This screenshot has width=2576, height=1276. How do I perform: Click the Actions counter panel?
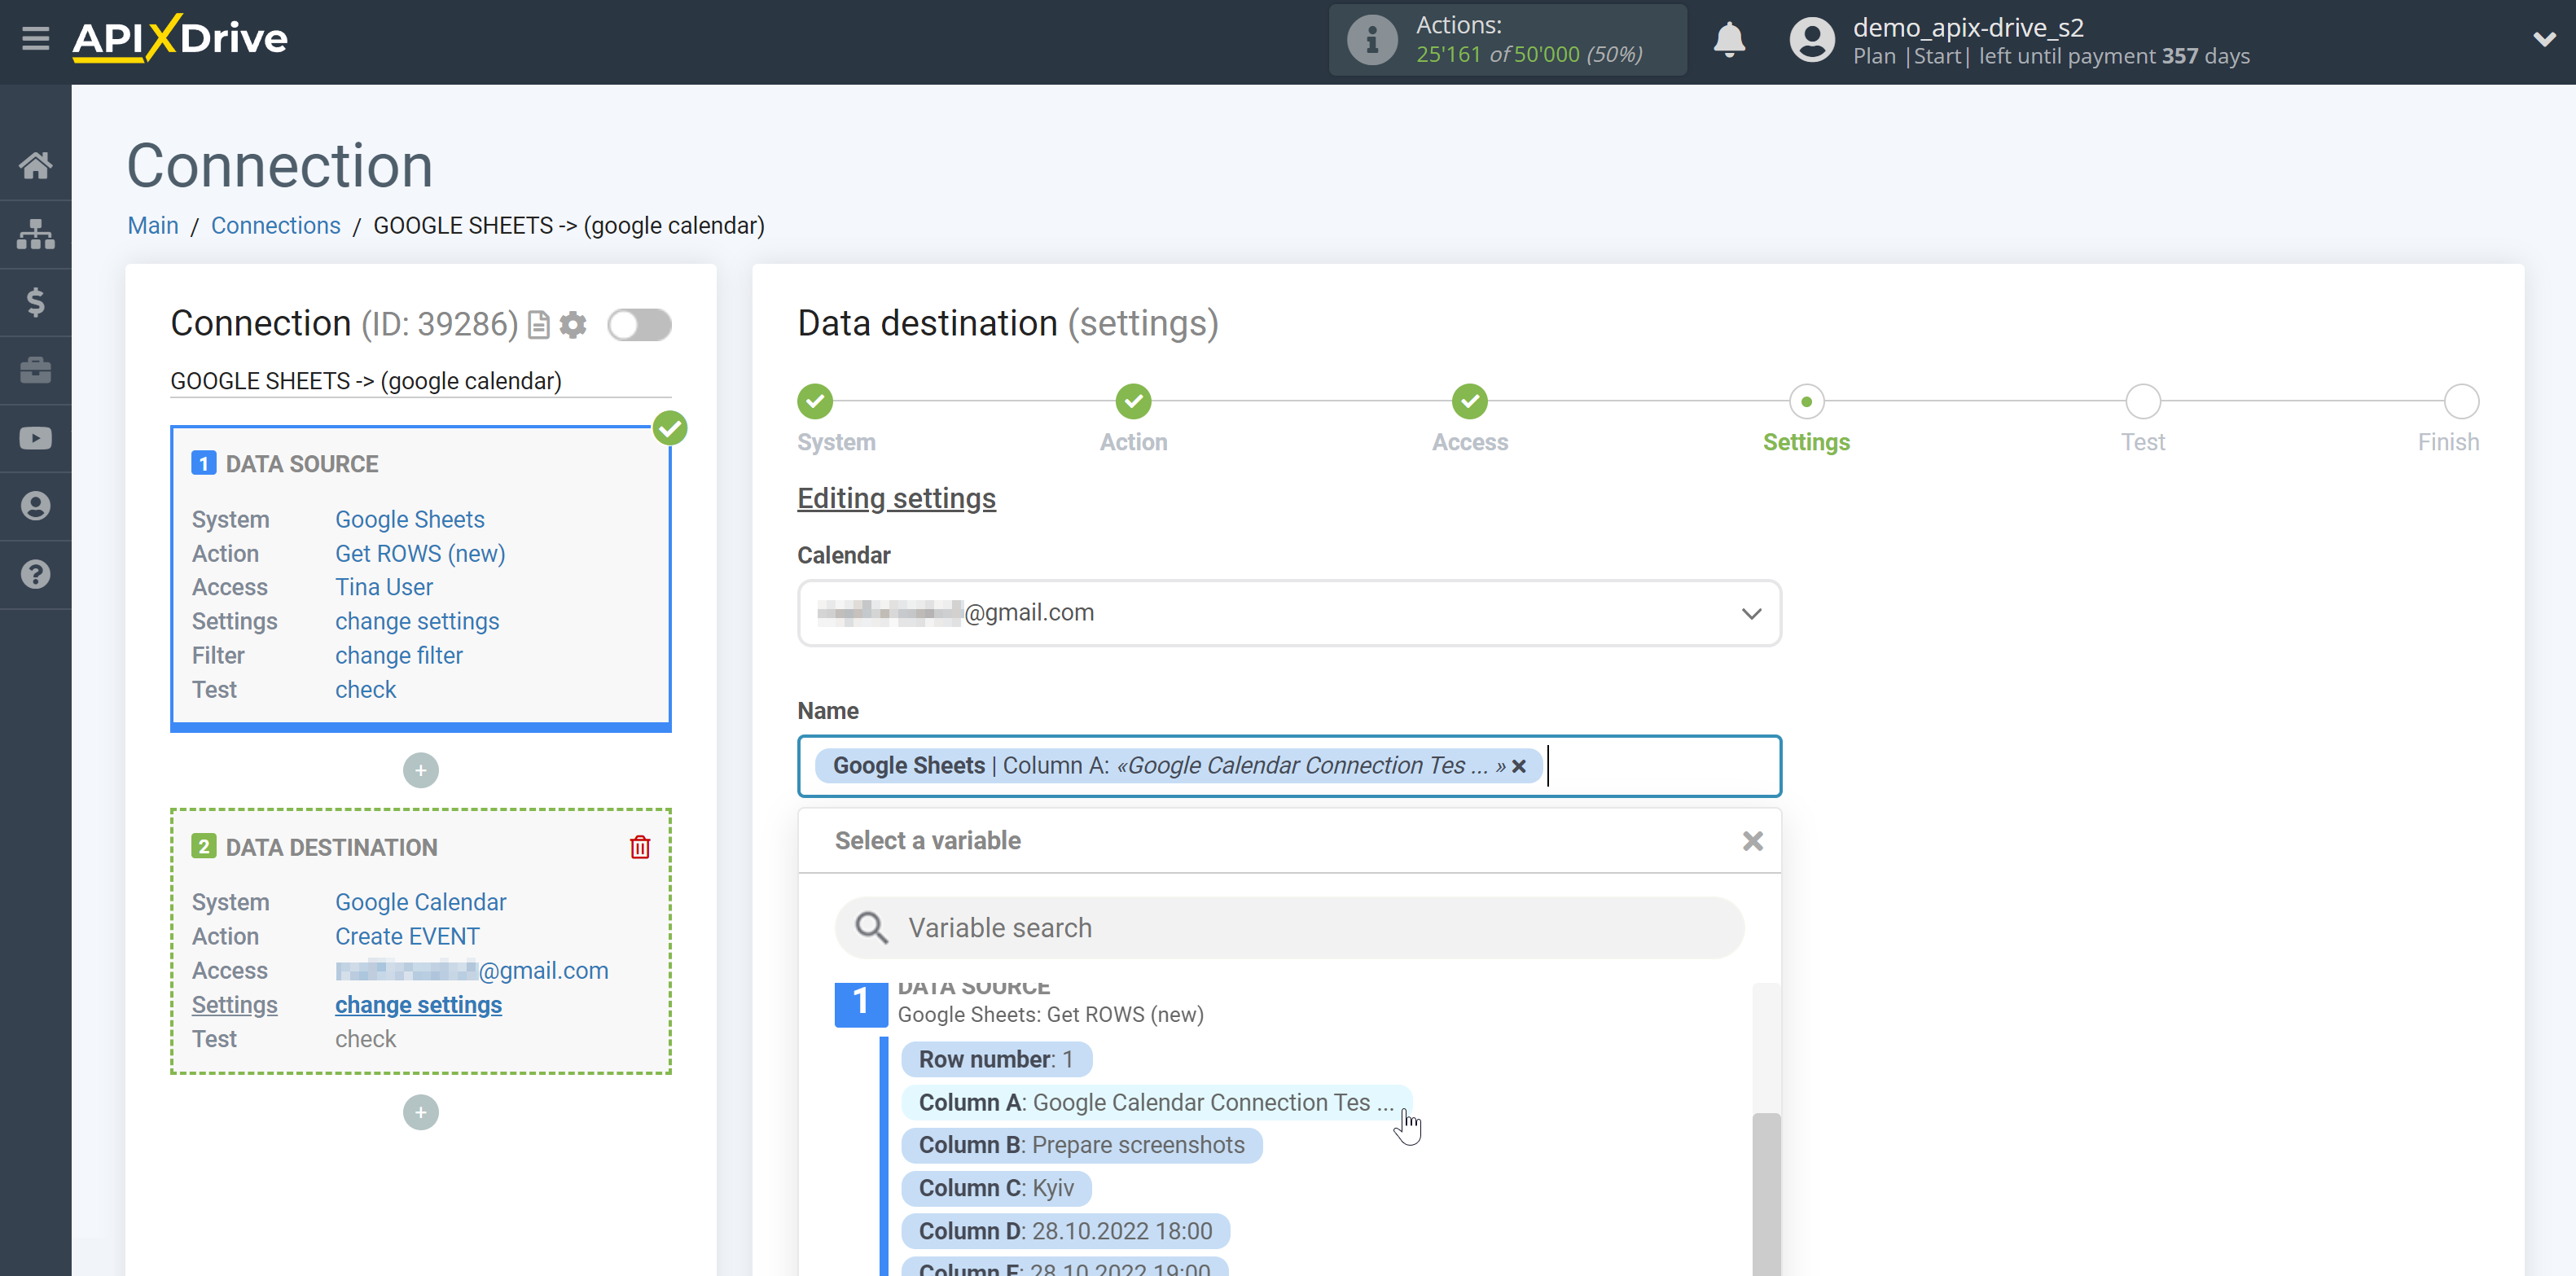click(1507, 40)
